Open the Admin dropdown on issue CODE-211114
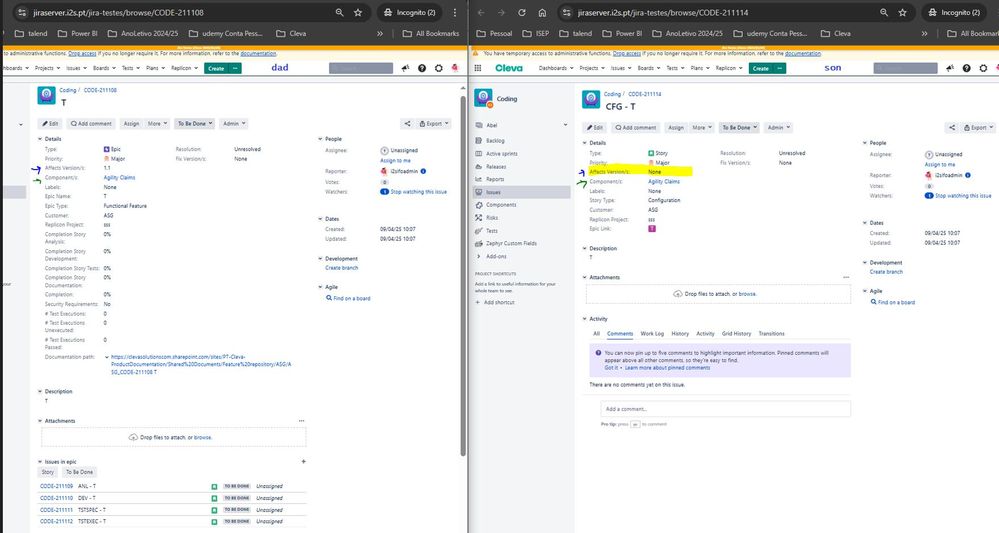This screenshot has width=999, height=533. 779,127
